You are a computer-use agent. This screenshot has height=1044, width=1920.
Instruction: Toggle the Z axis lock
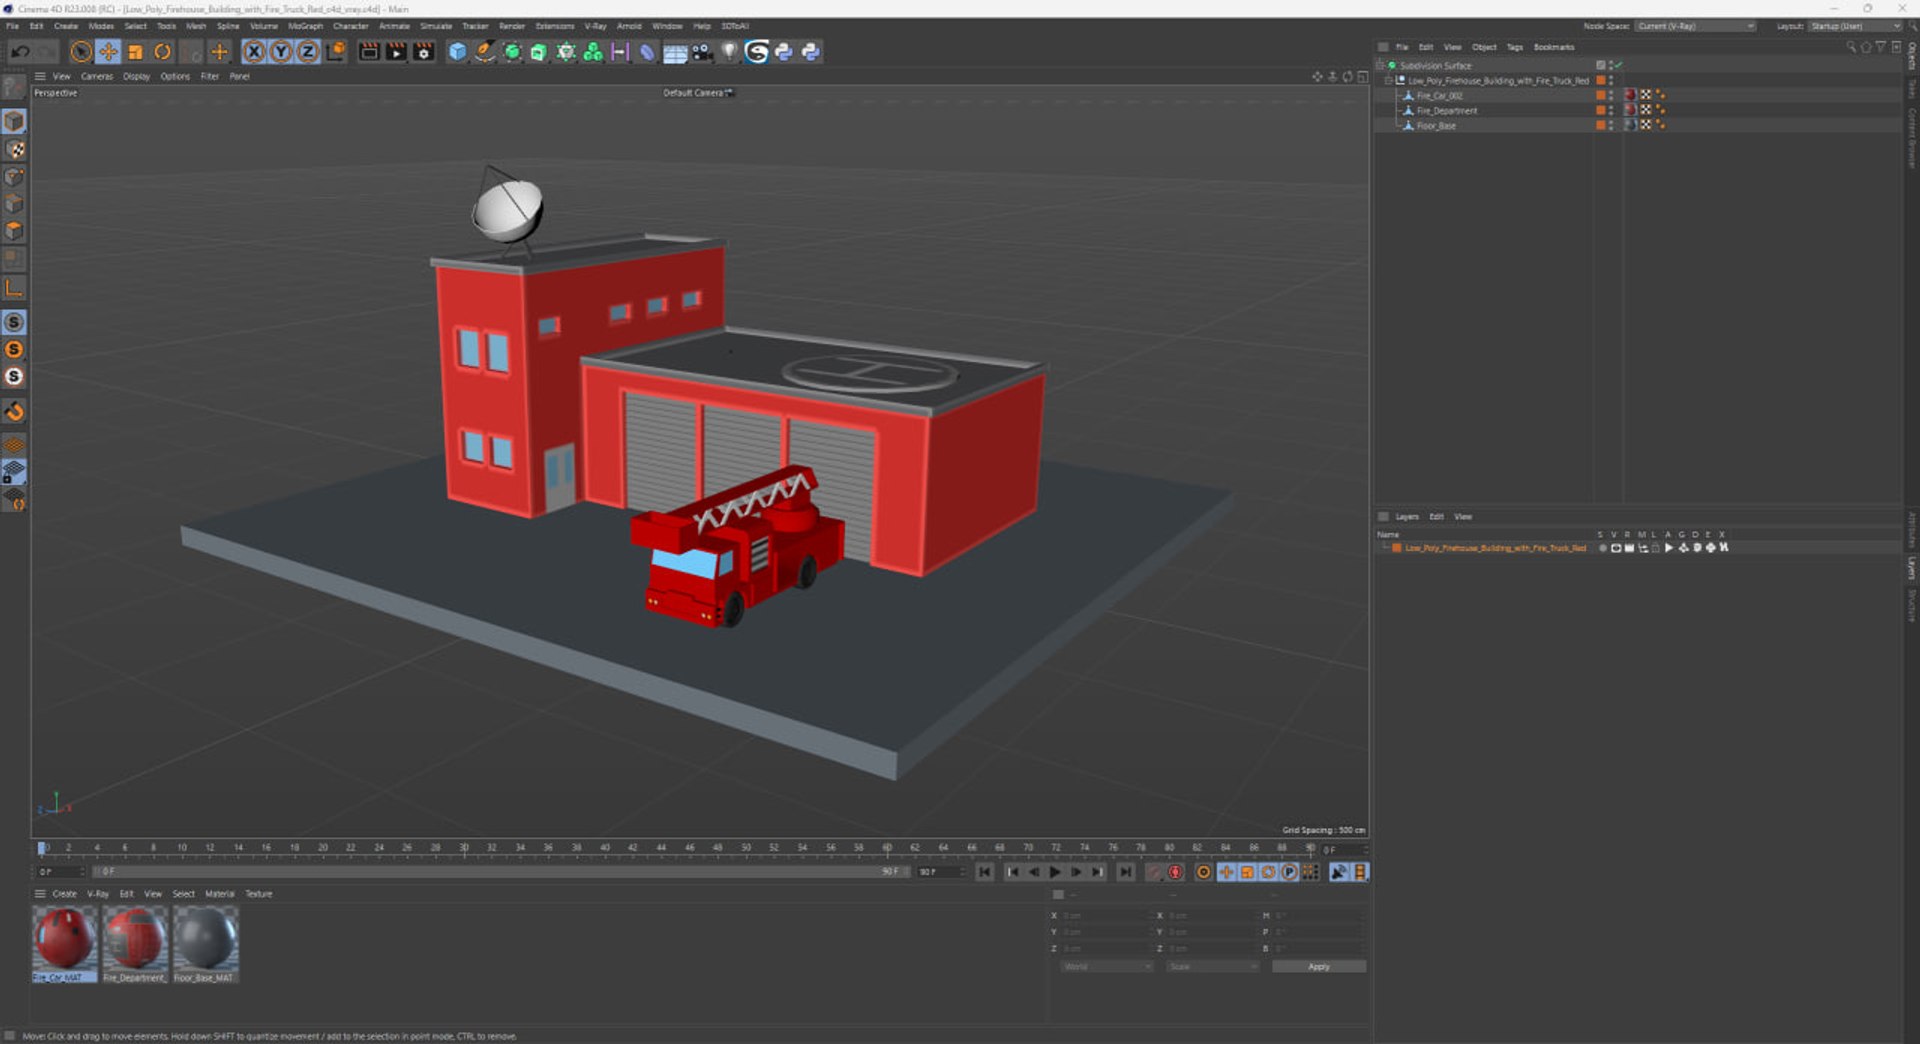[308, 52]
